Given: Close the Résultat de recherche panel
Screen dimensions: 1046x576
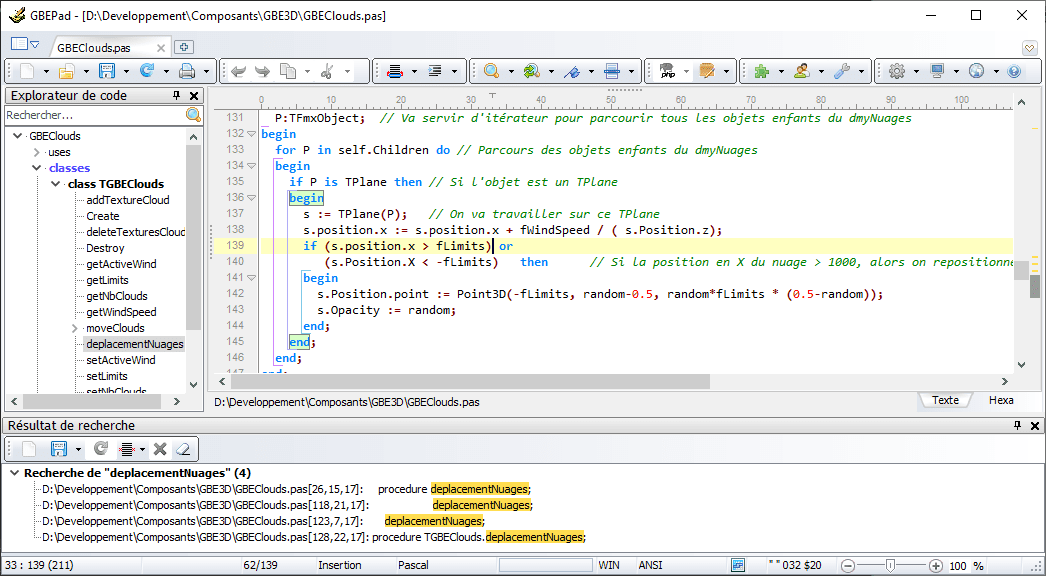Looking at the screenshot, I should tap(1035, 426).
